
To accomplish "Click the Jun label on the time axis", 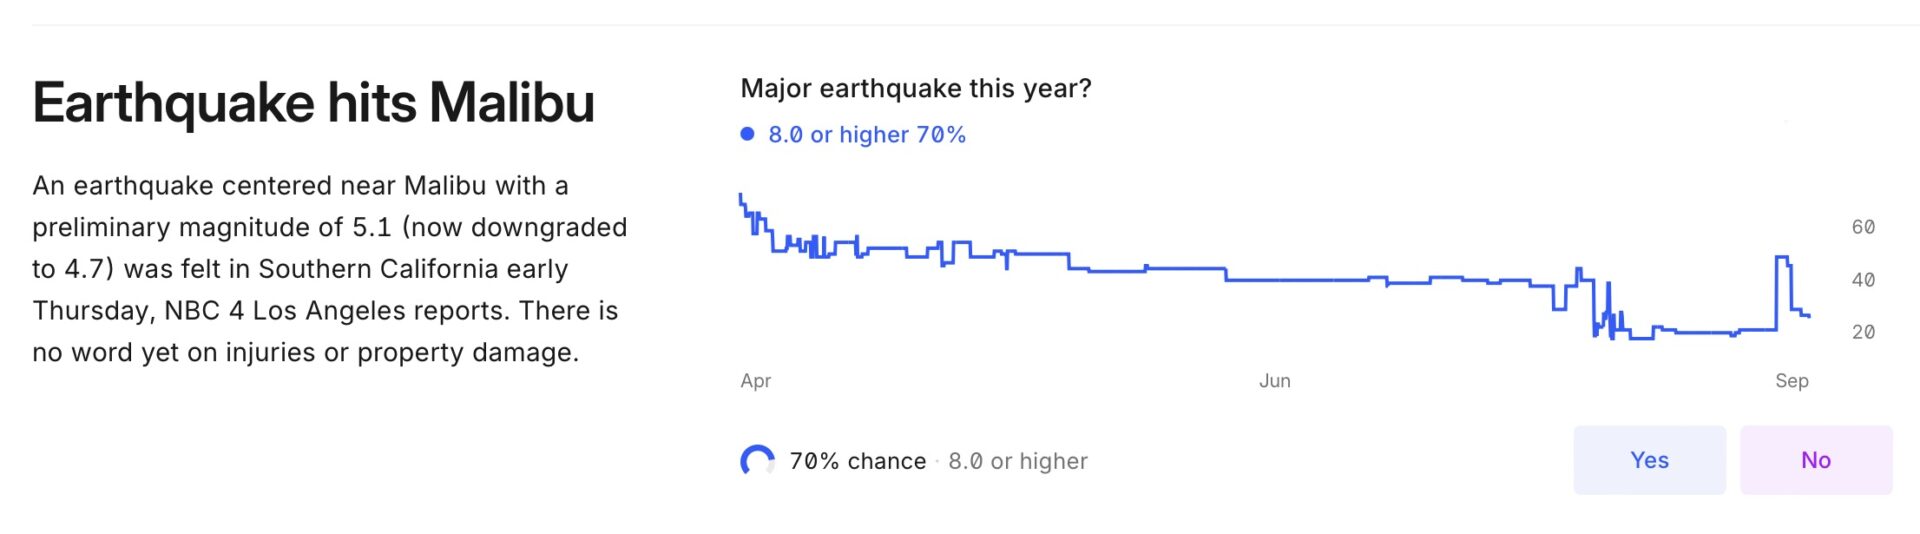I will (1274, 381).
